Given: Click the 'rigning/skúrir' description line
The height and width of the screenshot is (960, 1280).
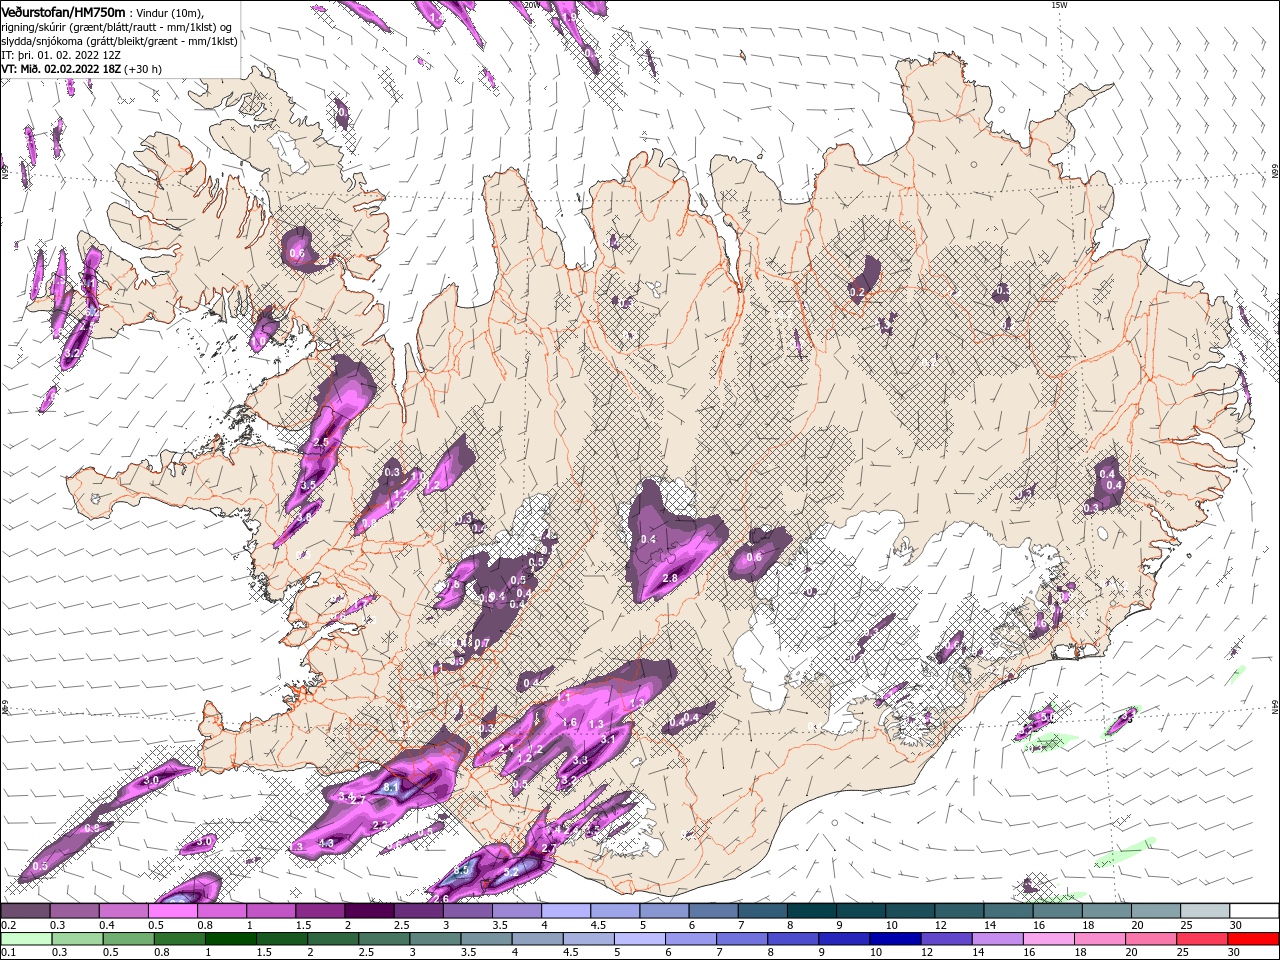Looking at the screenshot, I should (x=117, y=27).
